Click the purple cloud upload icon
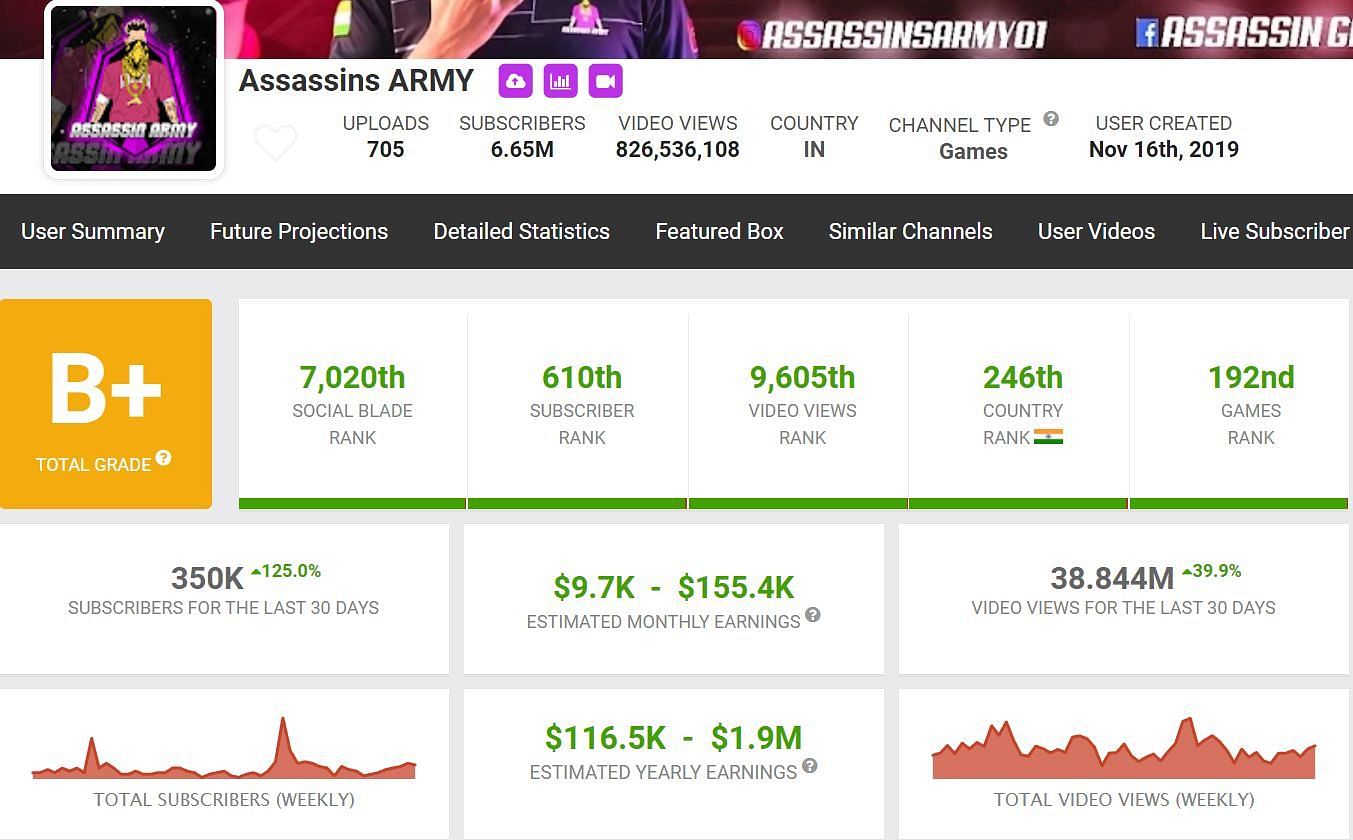Viewport: 1353px width, 840px height. (x=516, y=81)
